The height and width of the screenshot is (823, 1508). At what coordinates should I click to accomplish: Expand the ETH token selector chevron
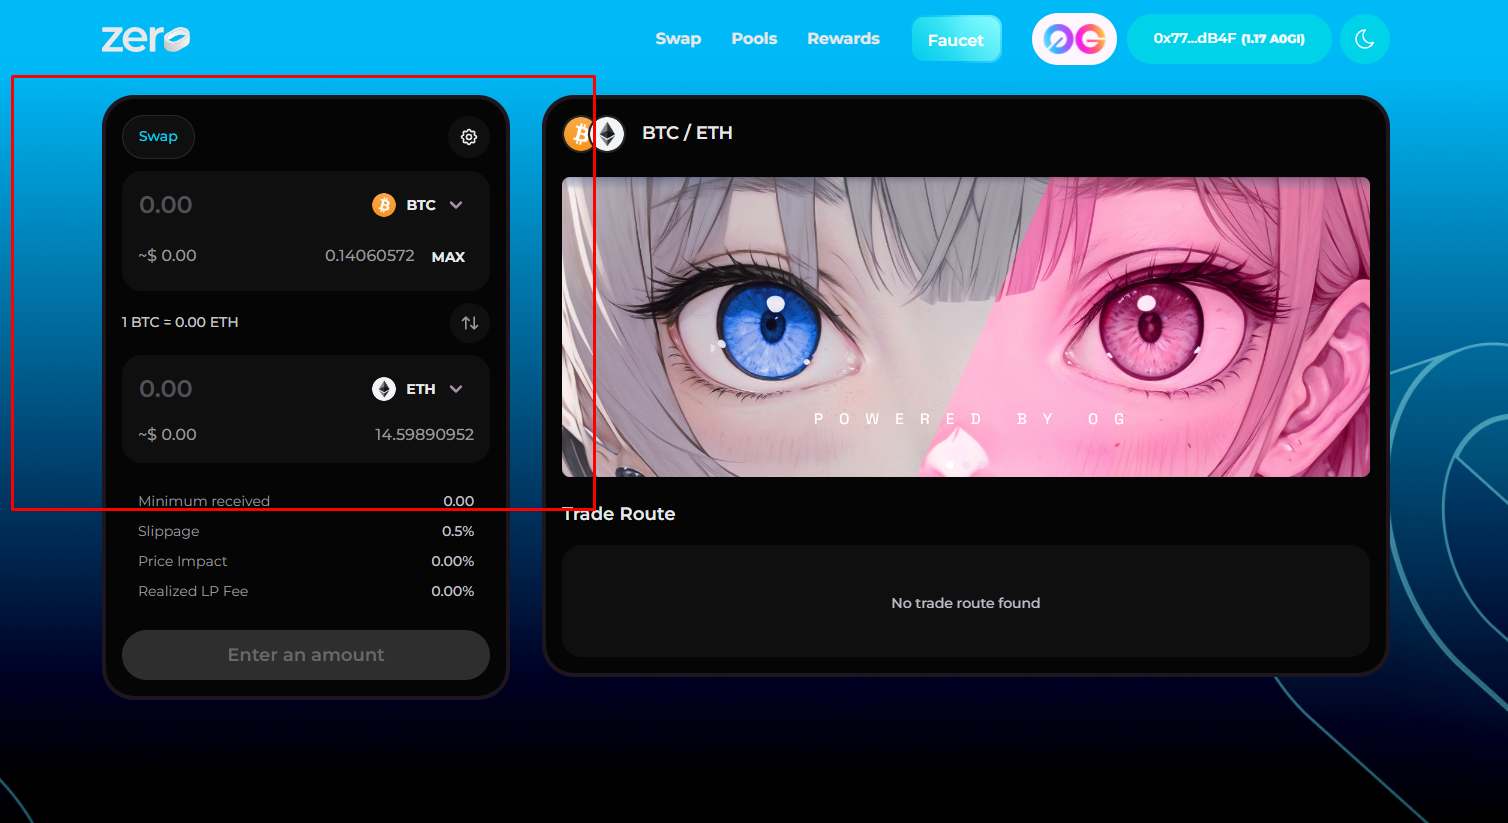(456, 389)
